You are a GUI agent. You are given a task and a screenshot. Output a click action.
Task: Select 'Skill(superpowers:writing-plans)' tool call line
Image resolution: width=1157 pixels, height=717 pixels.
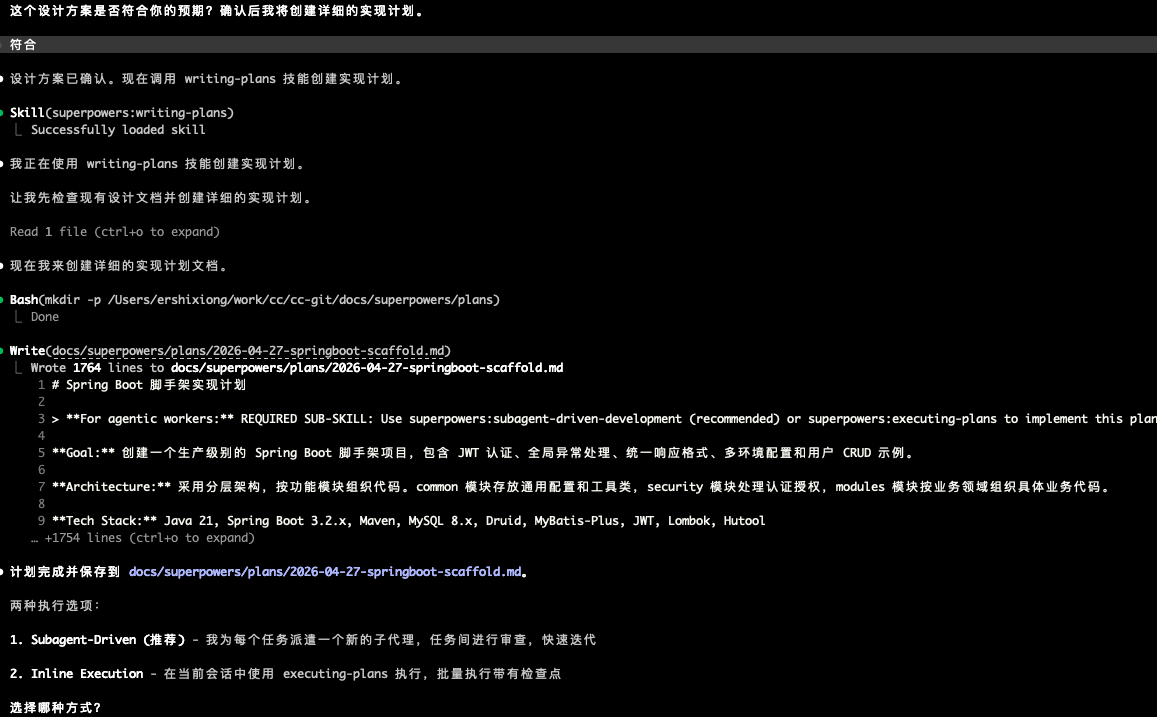[122, 113]
